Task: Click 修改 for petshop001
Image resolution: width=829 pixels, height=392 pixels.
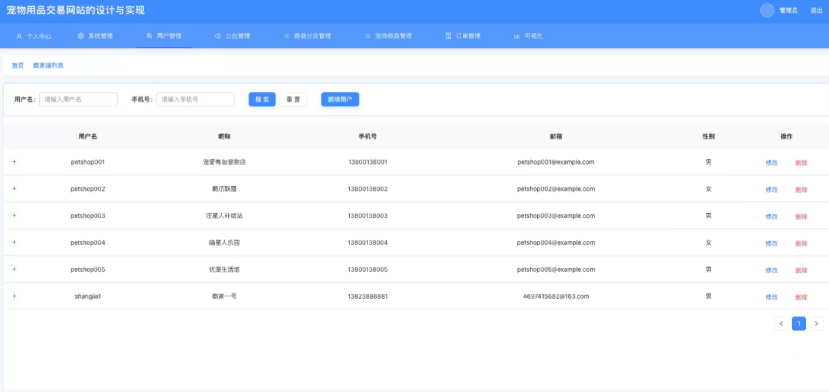Action: [771, 163]
